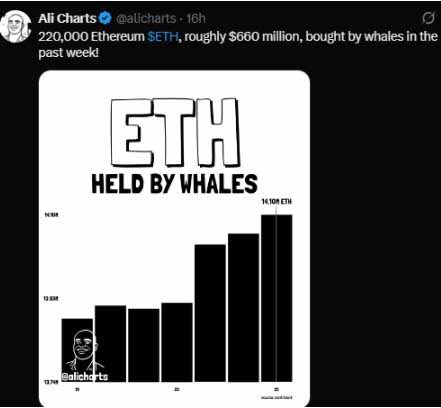Open the @alicharts handle link

[x=146, y=19]
